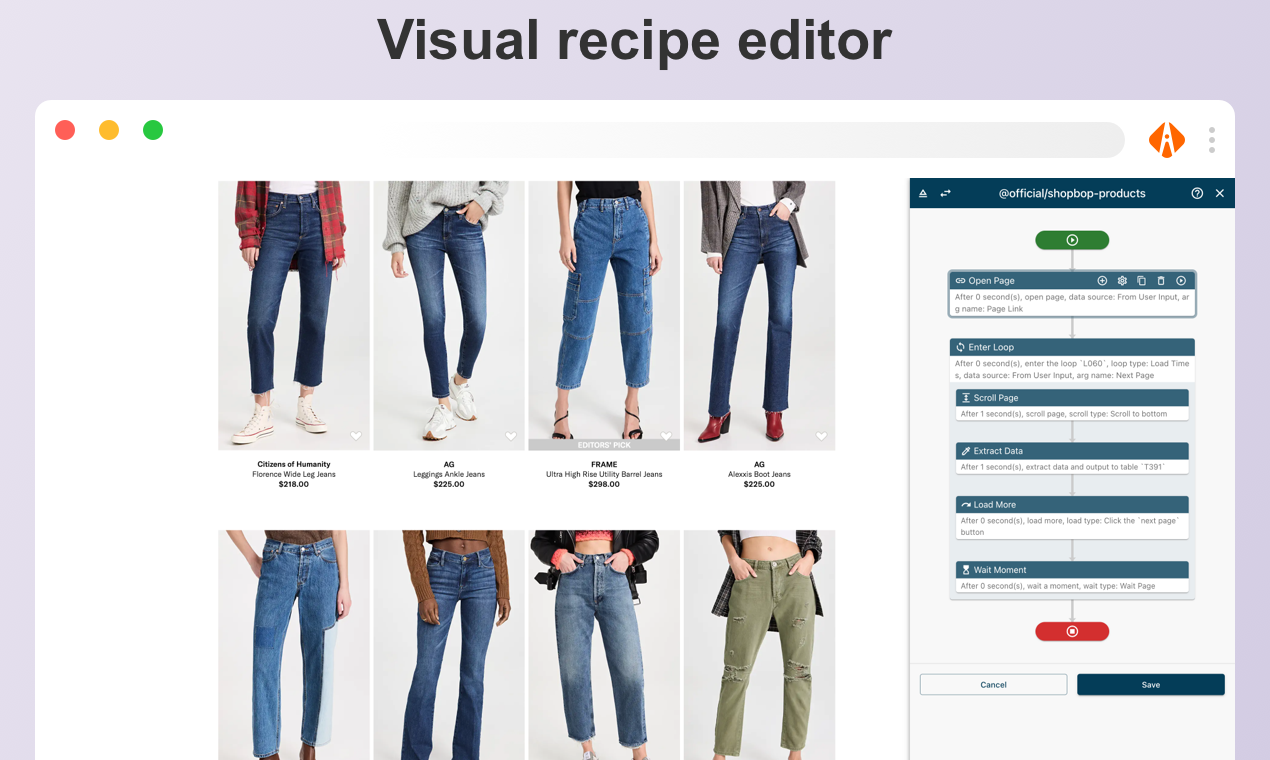The height and width of the screenshot is (760, 1270).
Task: Select the Enter Loop step header
Action: (1072, 347)
